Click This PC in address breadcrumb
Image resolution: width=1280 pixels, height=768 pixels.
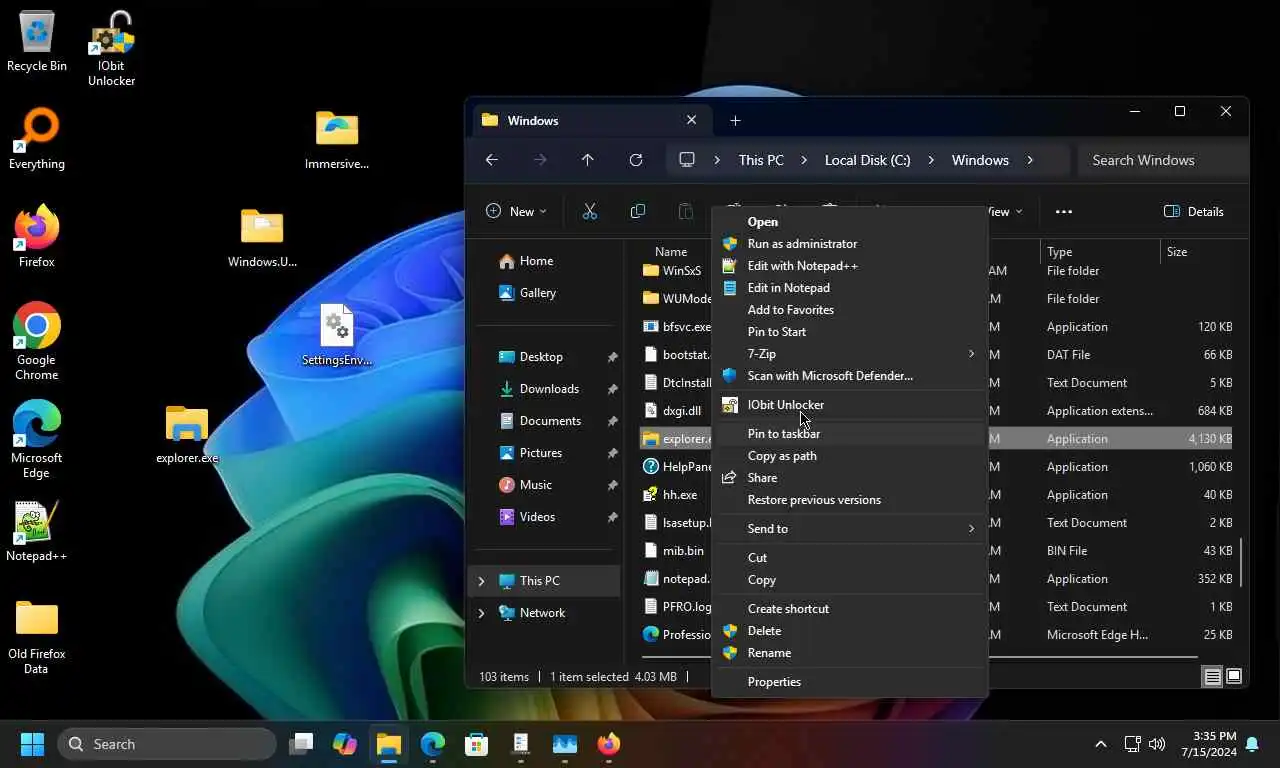[761, 160]
